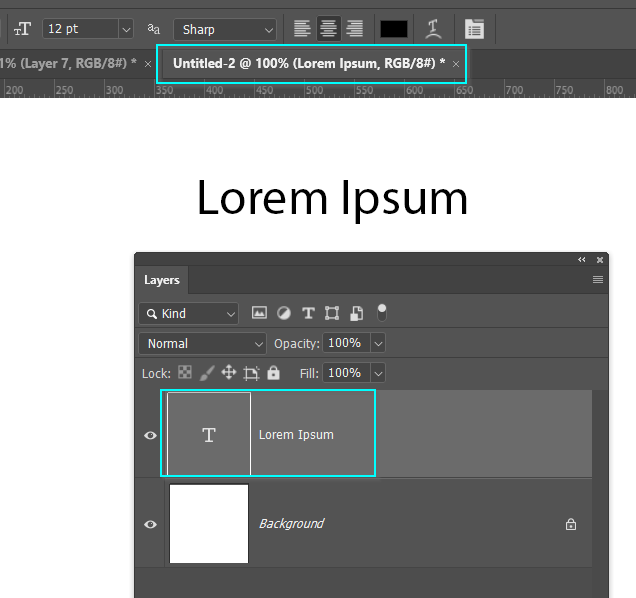The height and width of the screenshot is (598, 636).
Task: Left align text button
Action: [302, 29]
